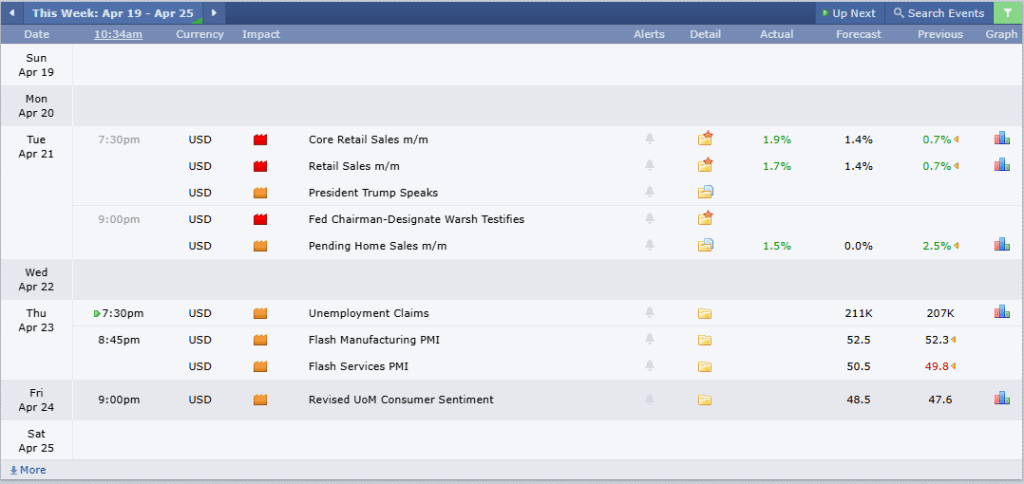Click the 10:34am time settings link
The width and height of the screenshot is (1024, 484).
pos(118,34)
